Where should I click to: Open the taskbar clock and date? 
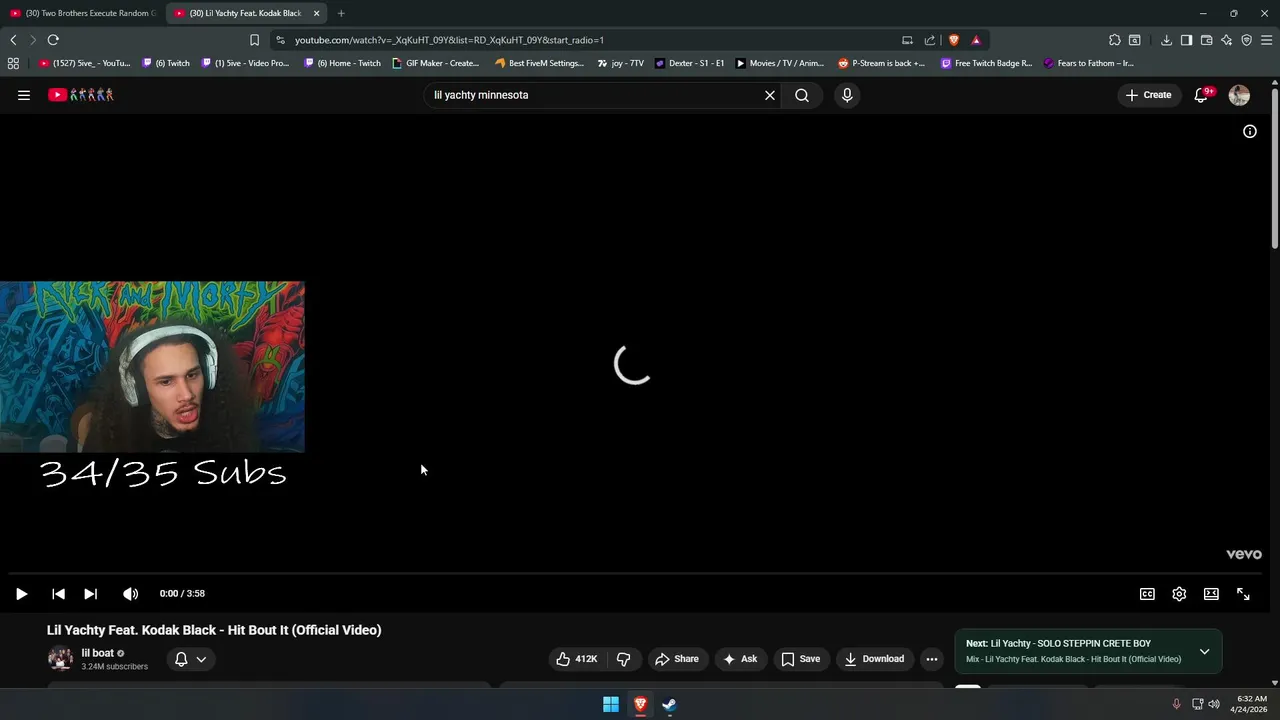coord(1251,704)
